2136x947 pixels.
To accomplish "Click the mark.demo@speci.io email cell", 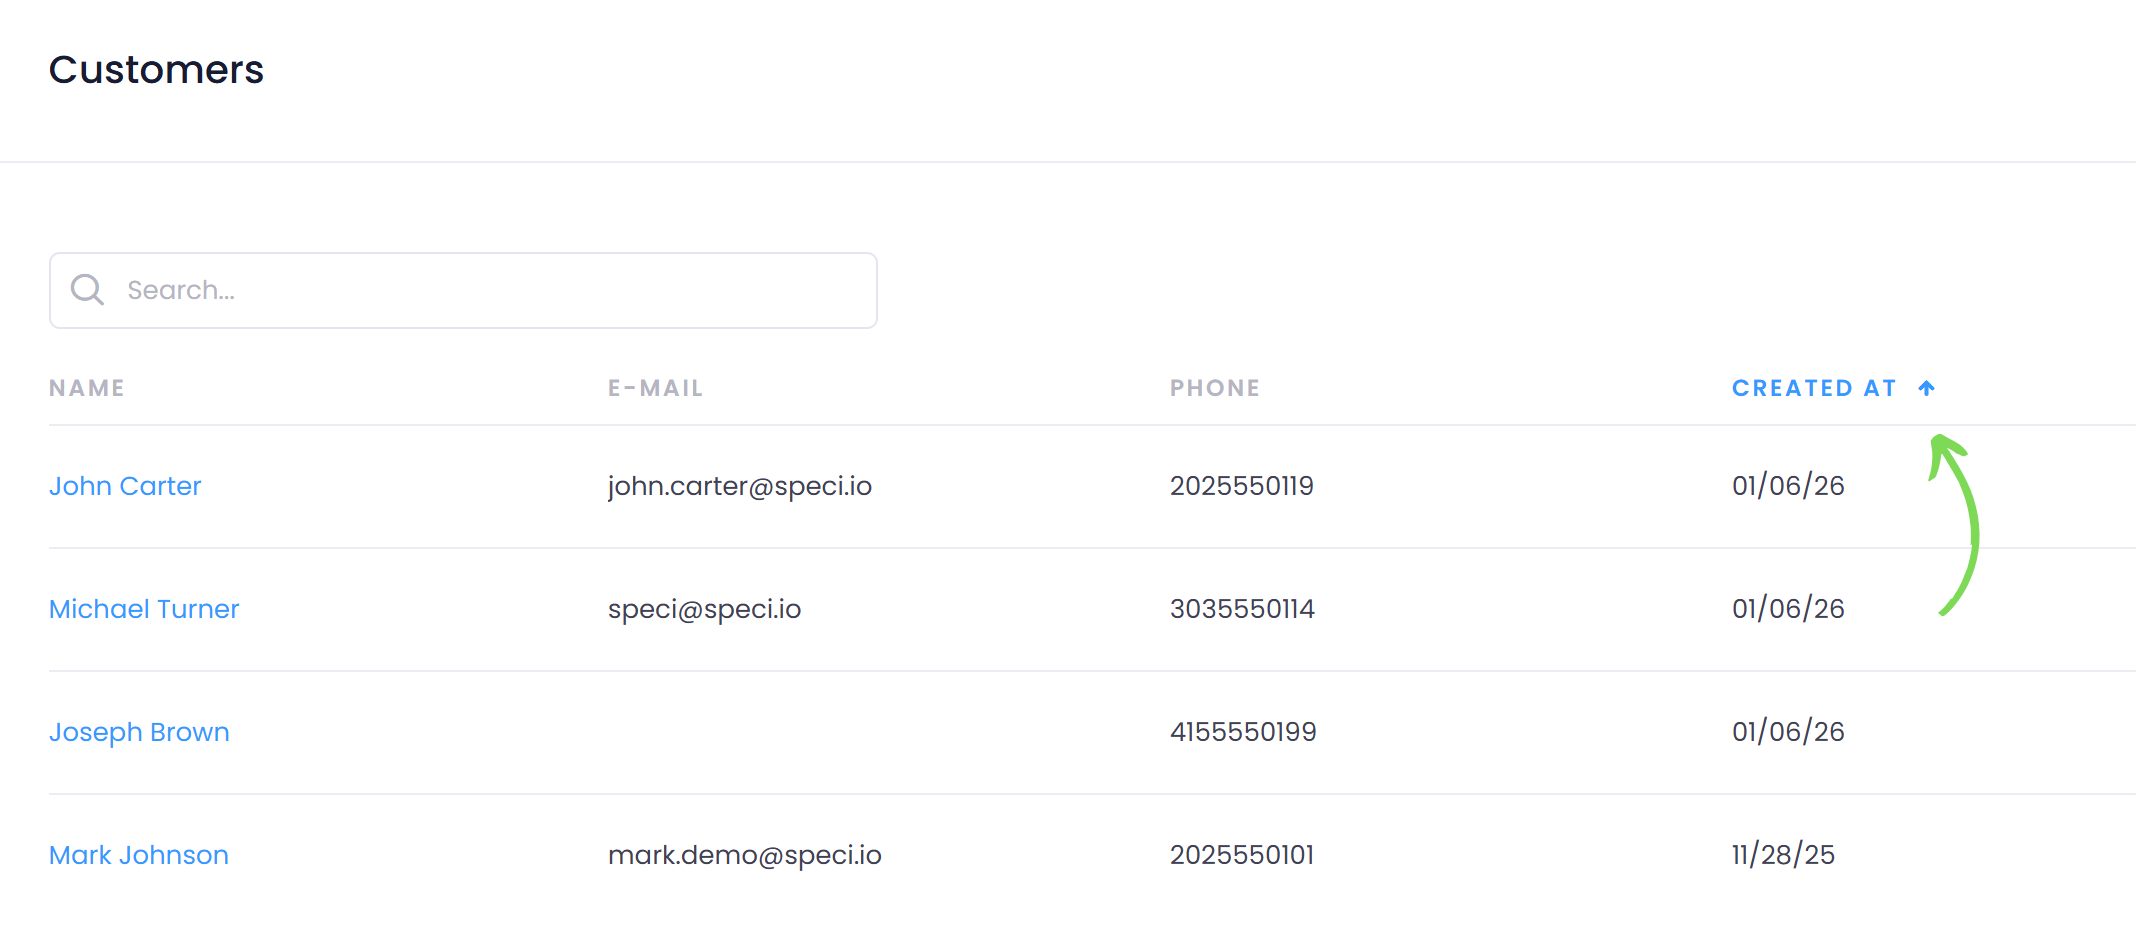I will click(x=745, y=855).
